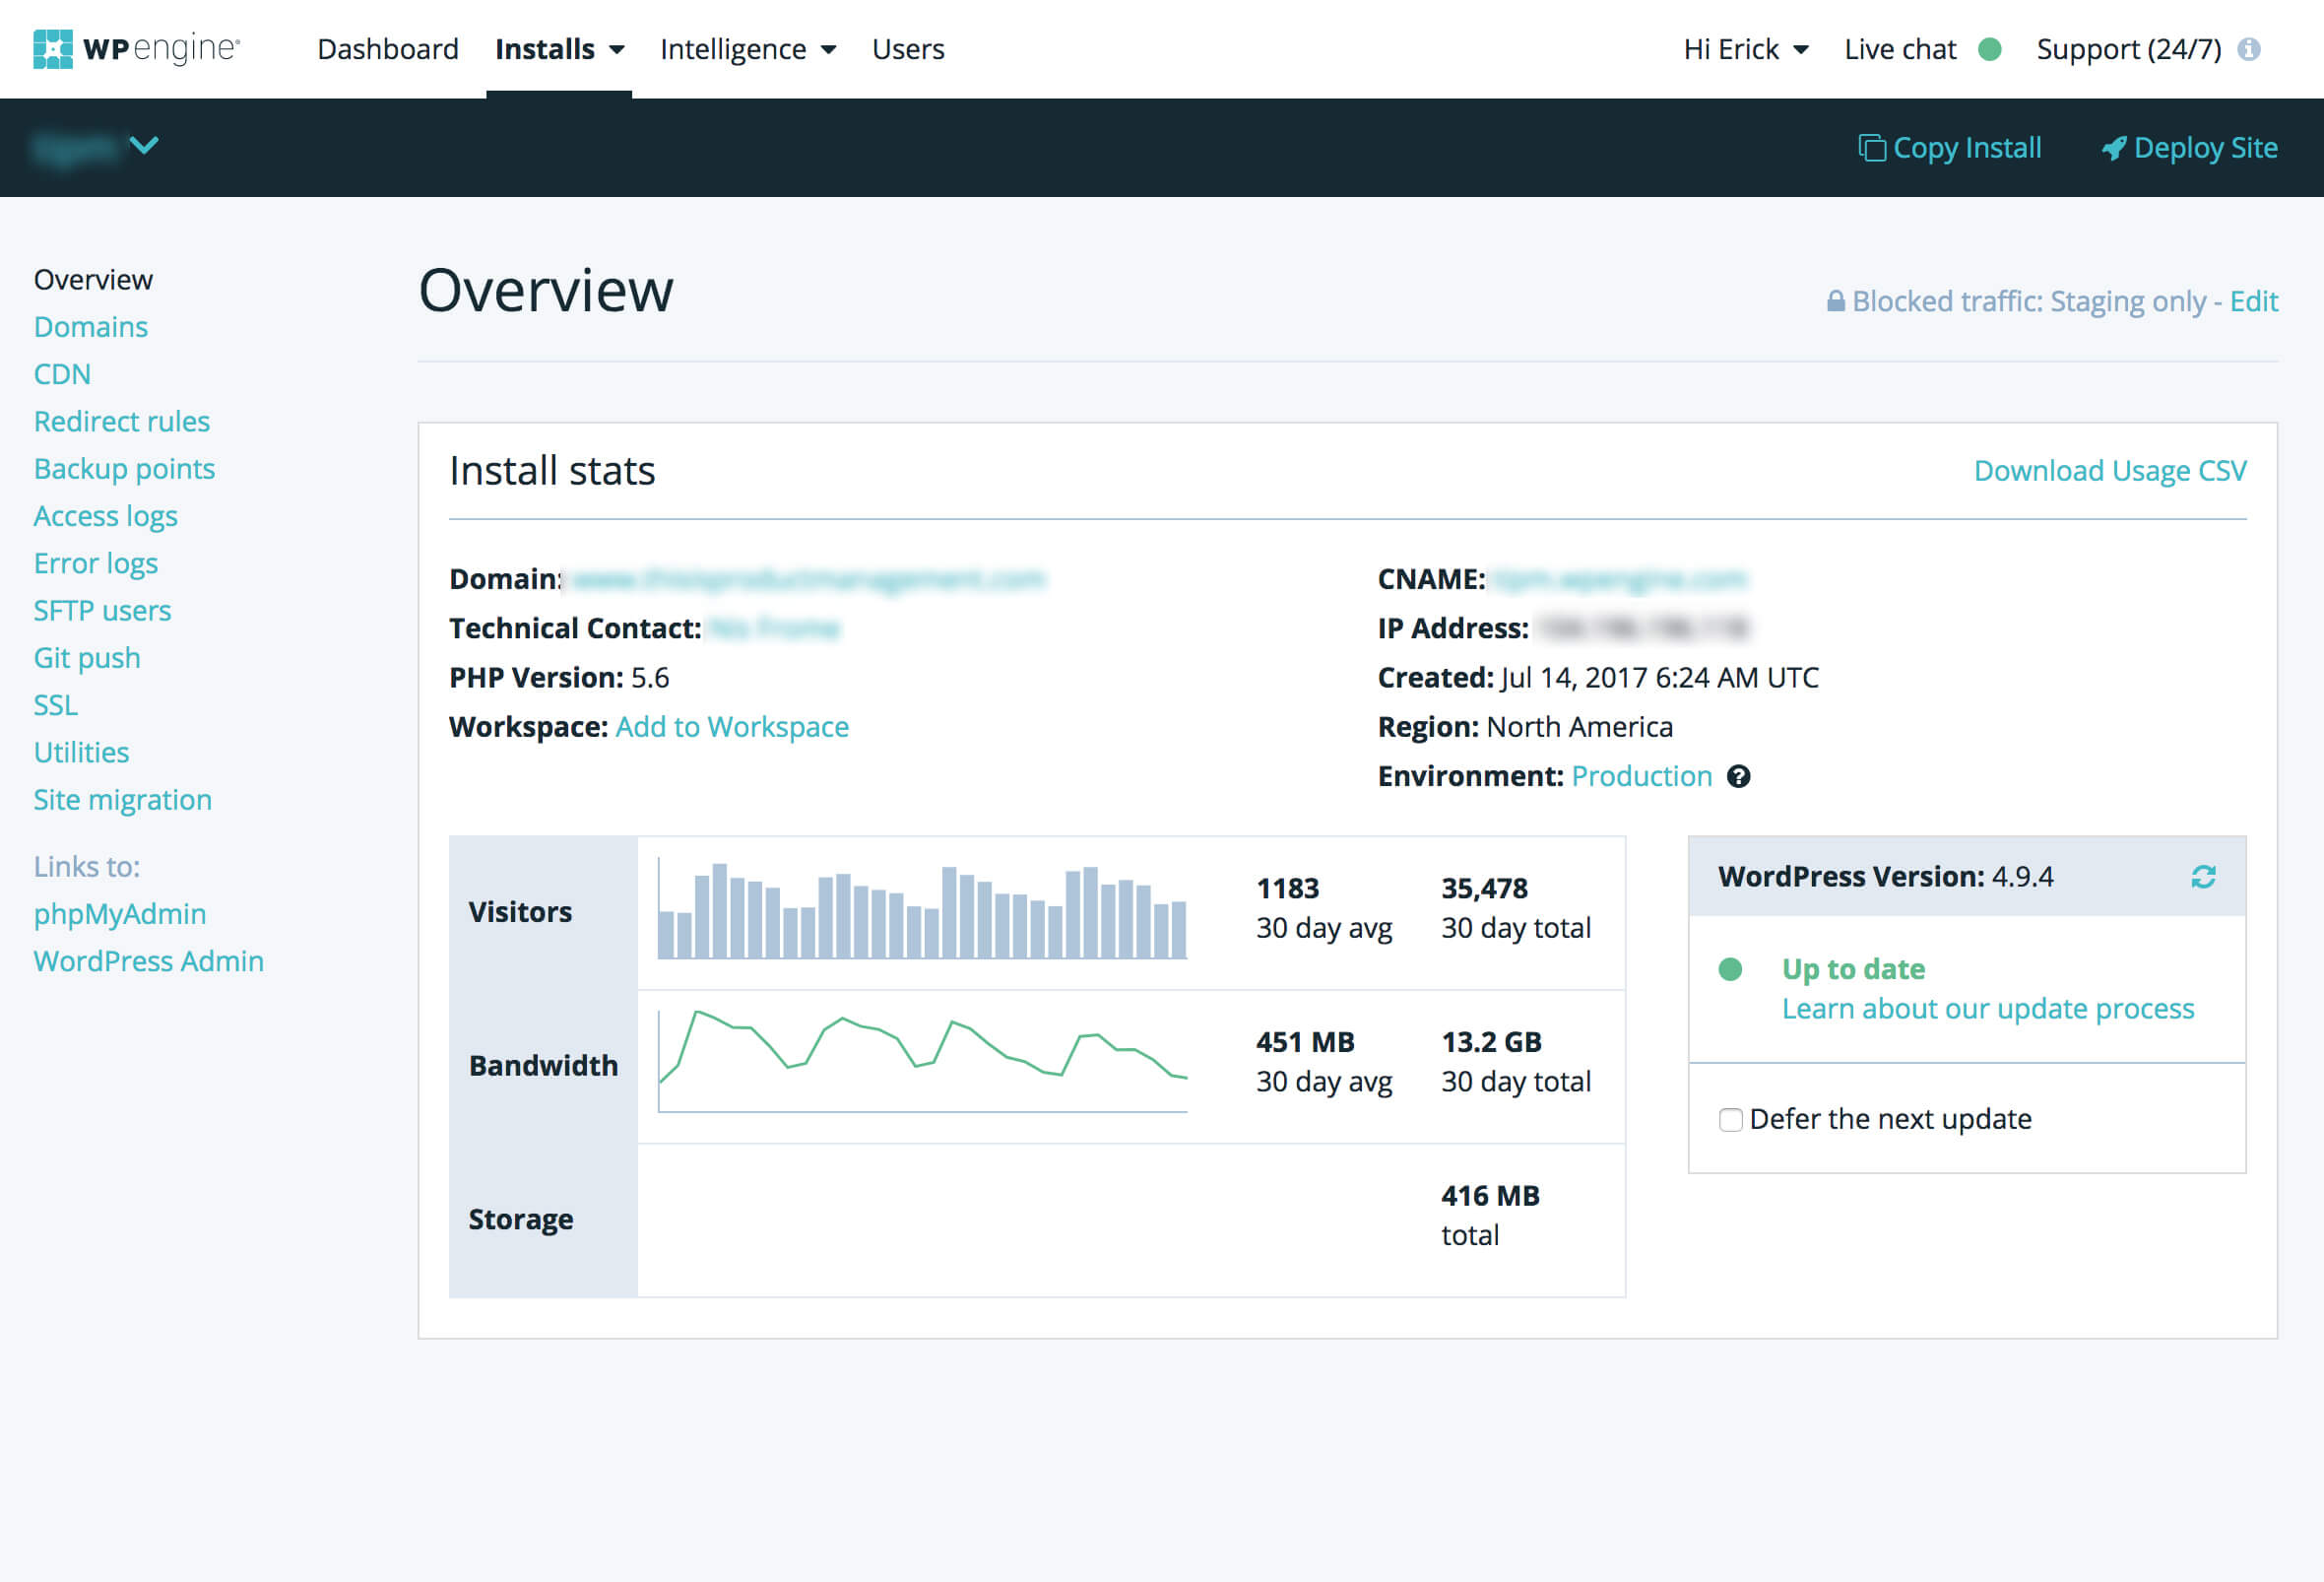Open phpMyAdmin link in sidebar
This screenshot has height=1582, width=2324.
(x=119, y=914)
